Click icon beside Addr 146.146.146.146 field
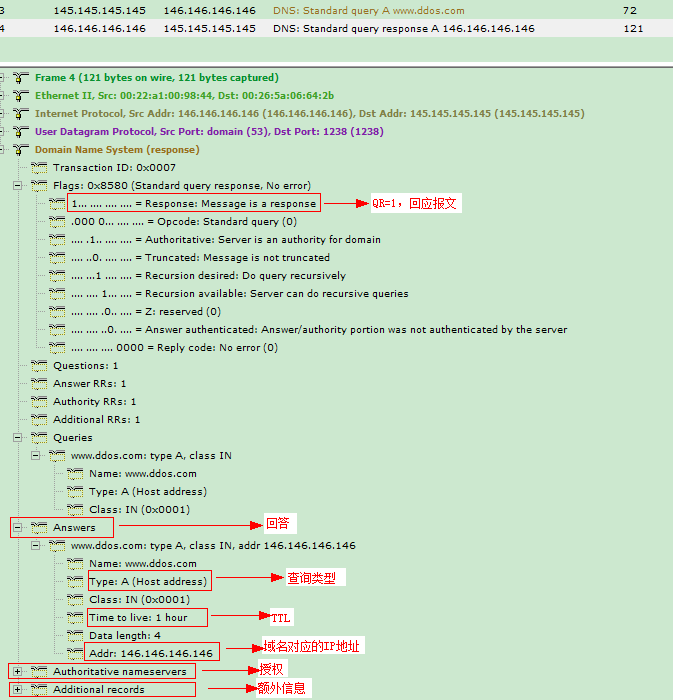The width and height of the screenshot is (673, 700). 75,654
